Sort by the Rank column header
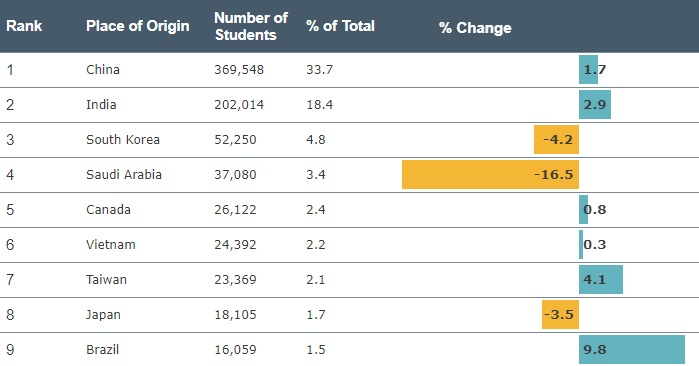 click(24, 26)
